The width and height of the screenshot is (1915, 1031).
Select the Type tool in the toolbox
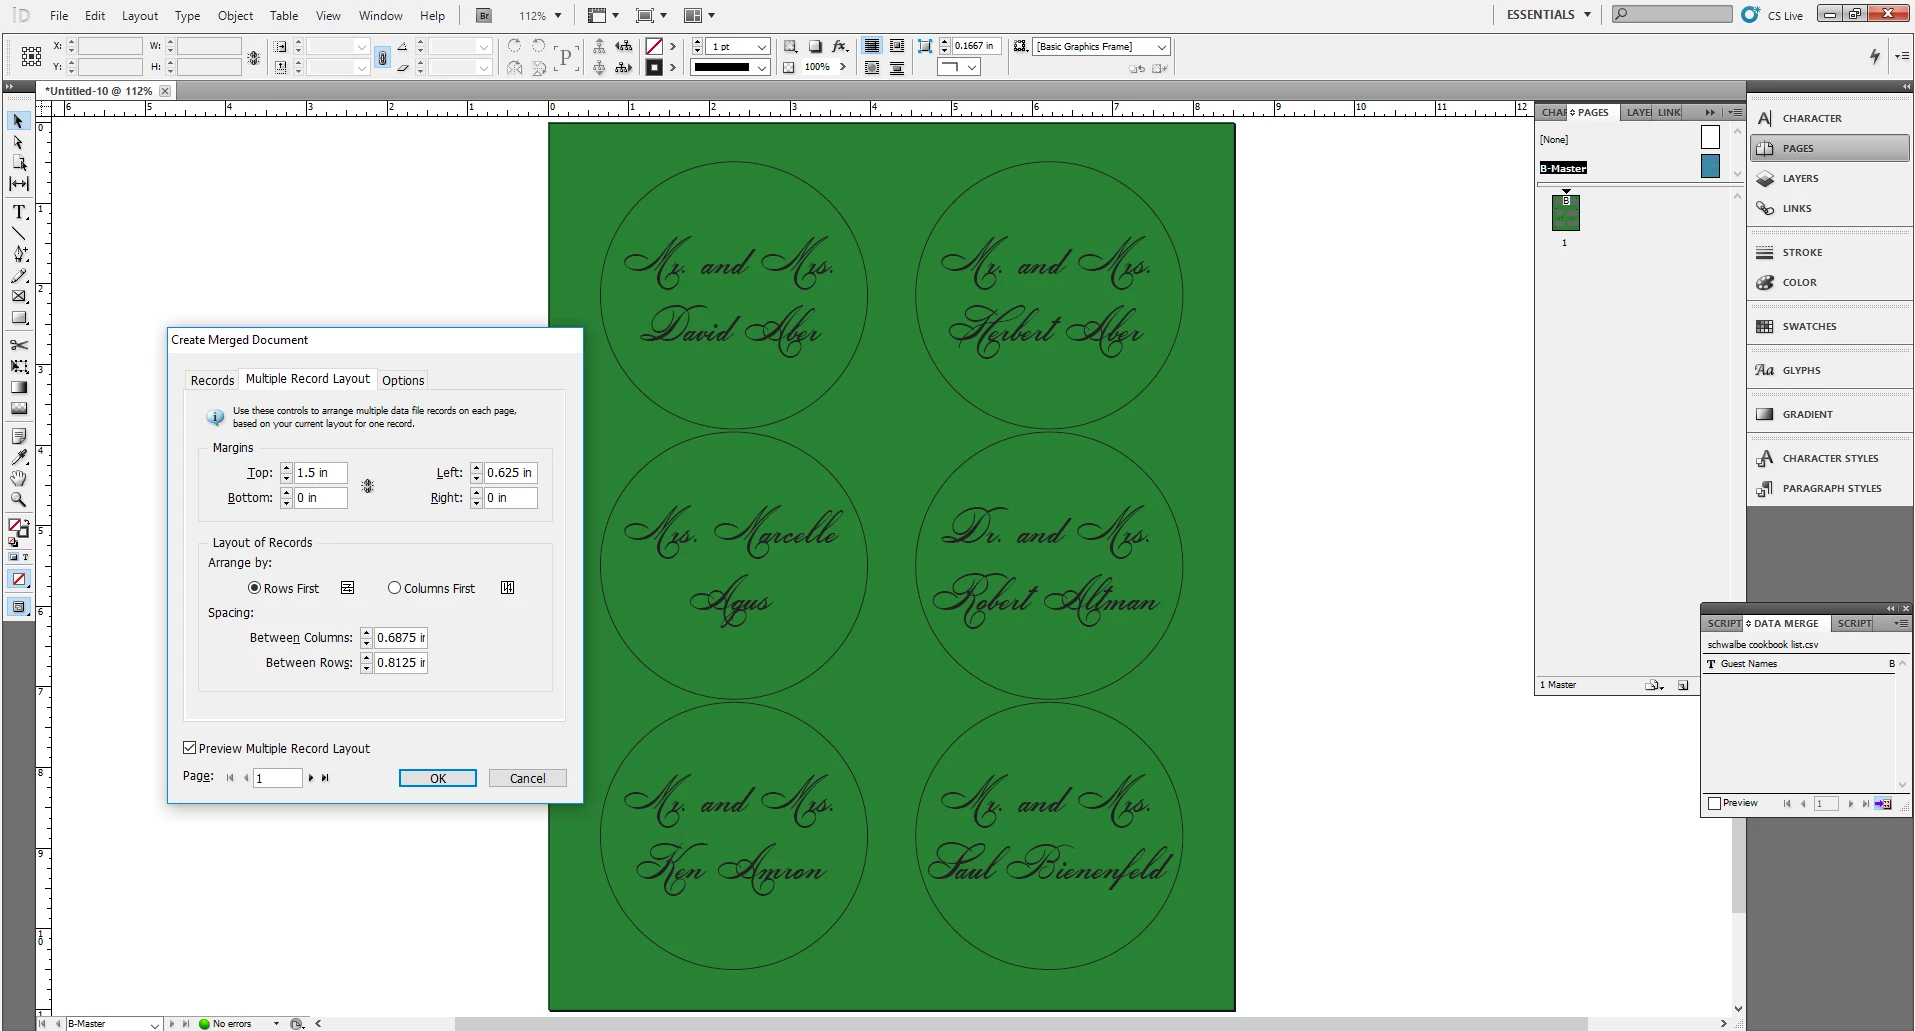[19, 212]
